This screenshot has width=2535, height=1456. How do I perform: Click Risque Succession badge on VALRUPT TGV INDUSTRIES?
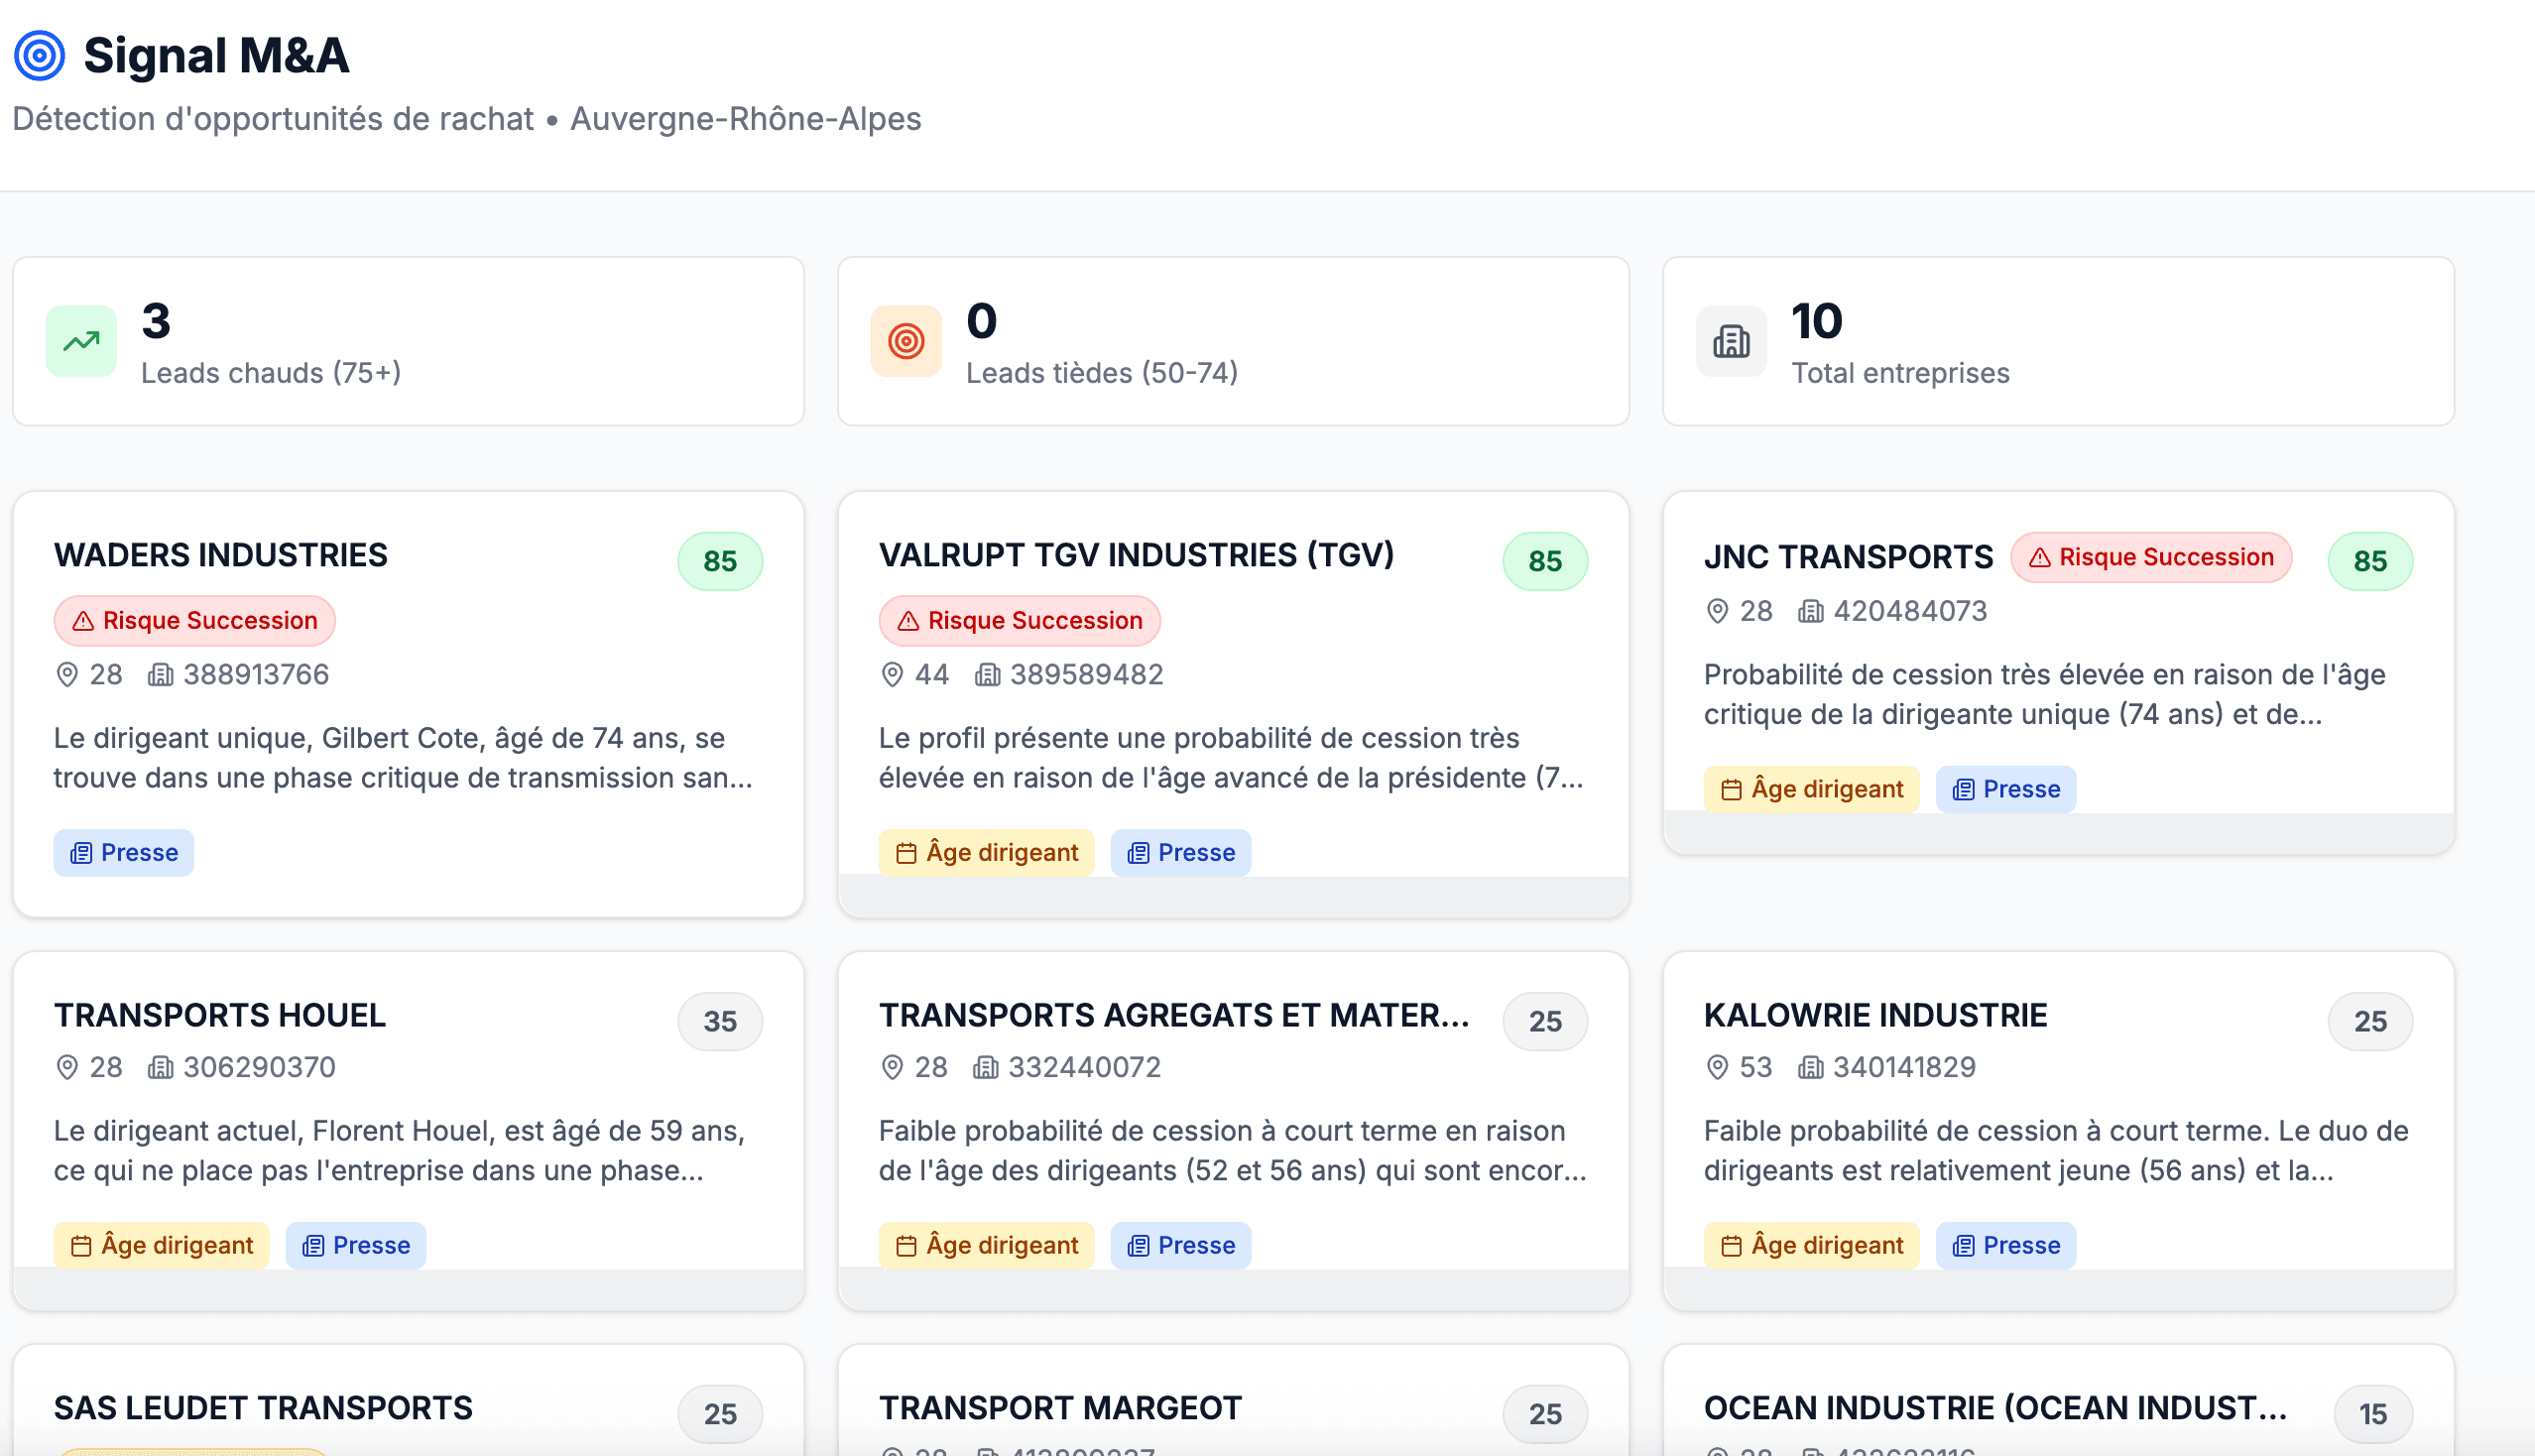point(1019,621)
